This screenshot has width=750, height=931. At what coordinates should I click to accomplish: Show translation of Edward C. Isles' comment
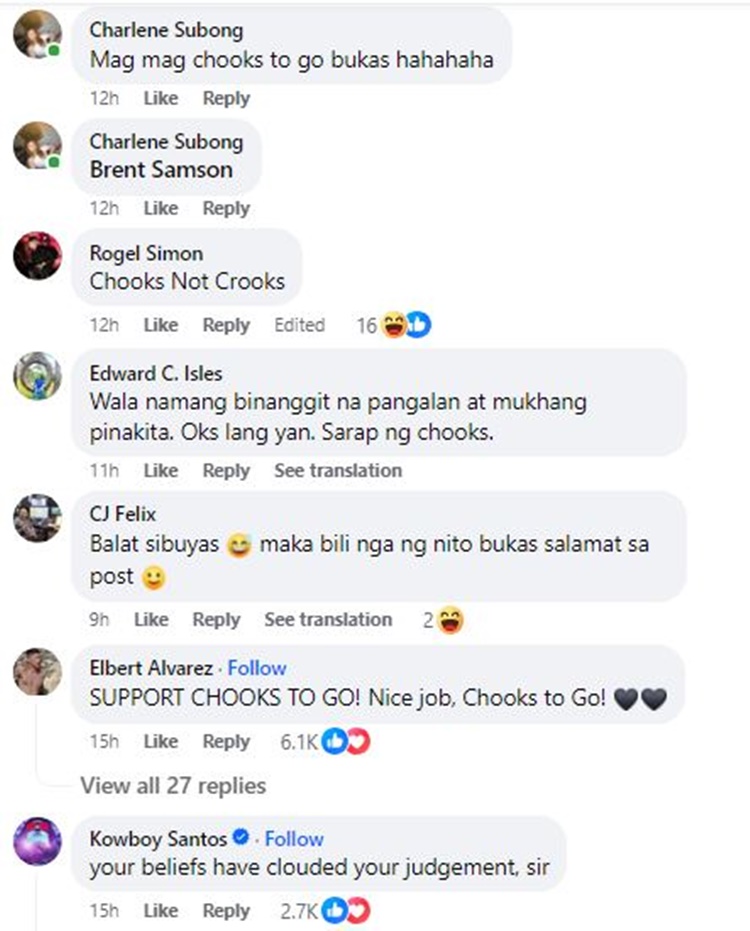tap(338, 470)
